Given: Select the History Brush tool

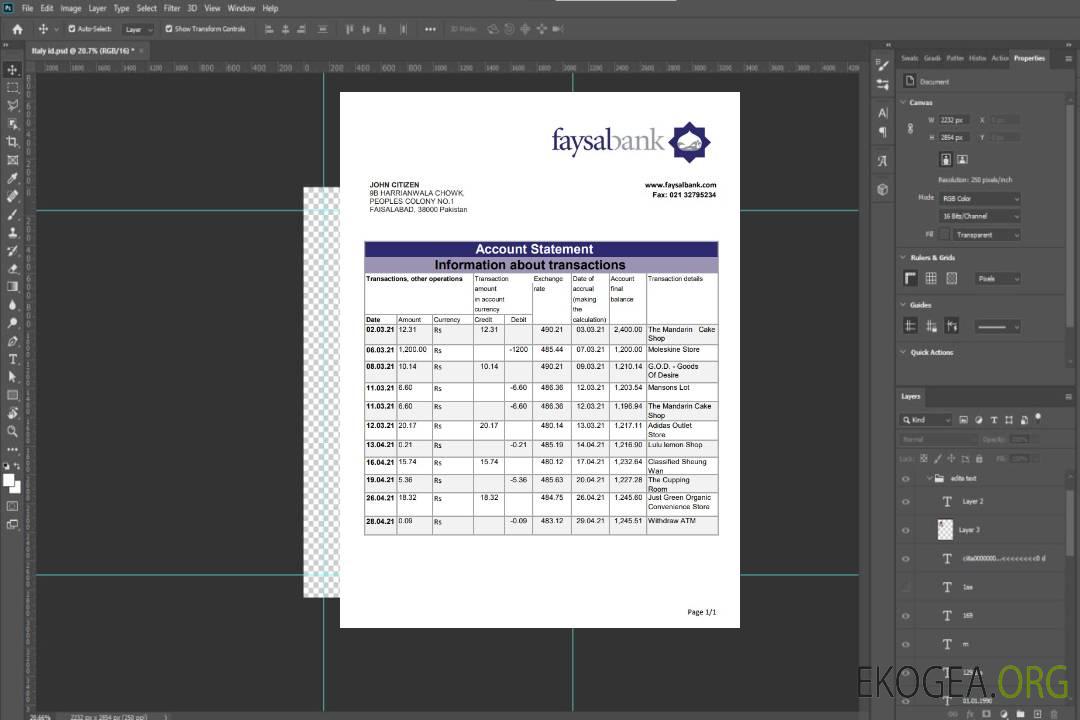Looking at the screenshot, I should pos(12,251).
